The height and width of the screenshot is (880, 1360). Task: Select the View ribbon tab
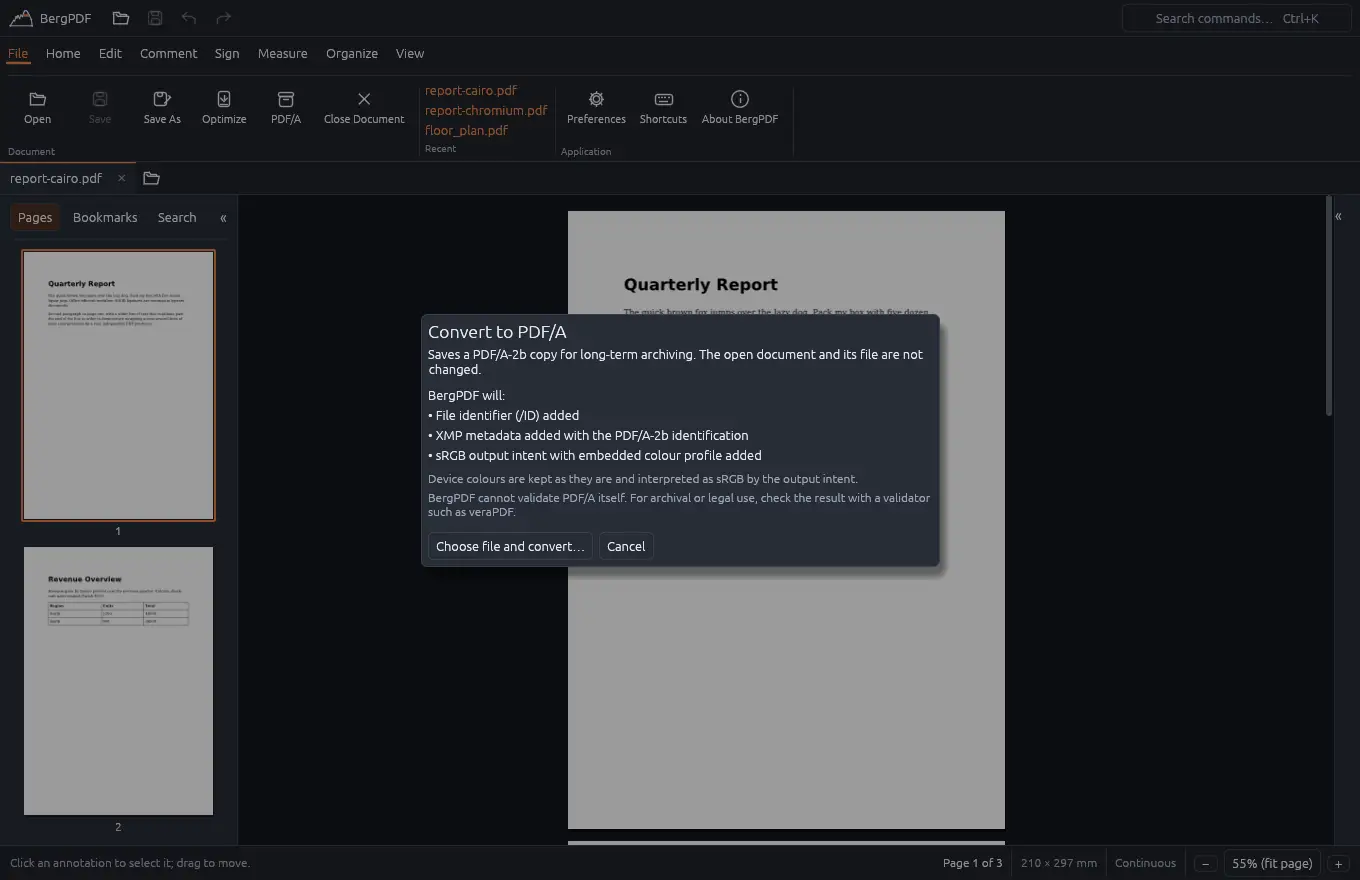point(410,53)
